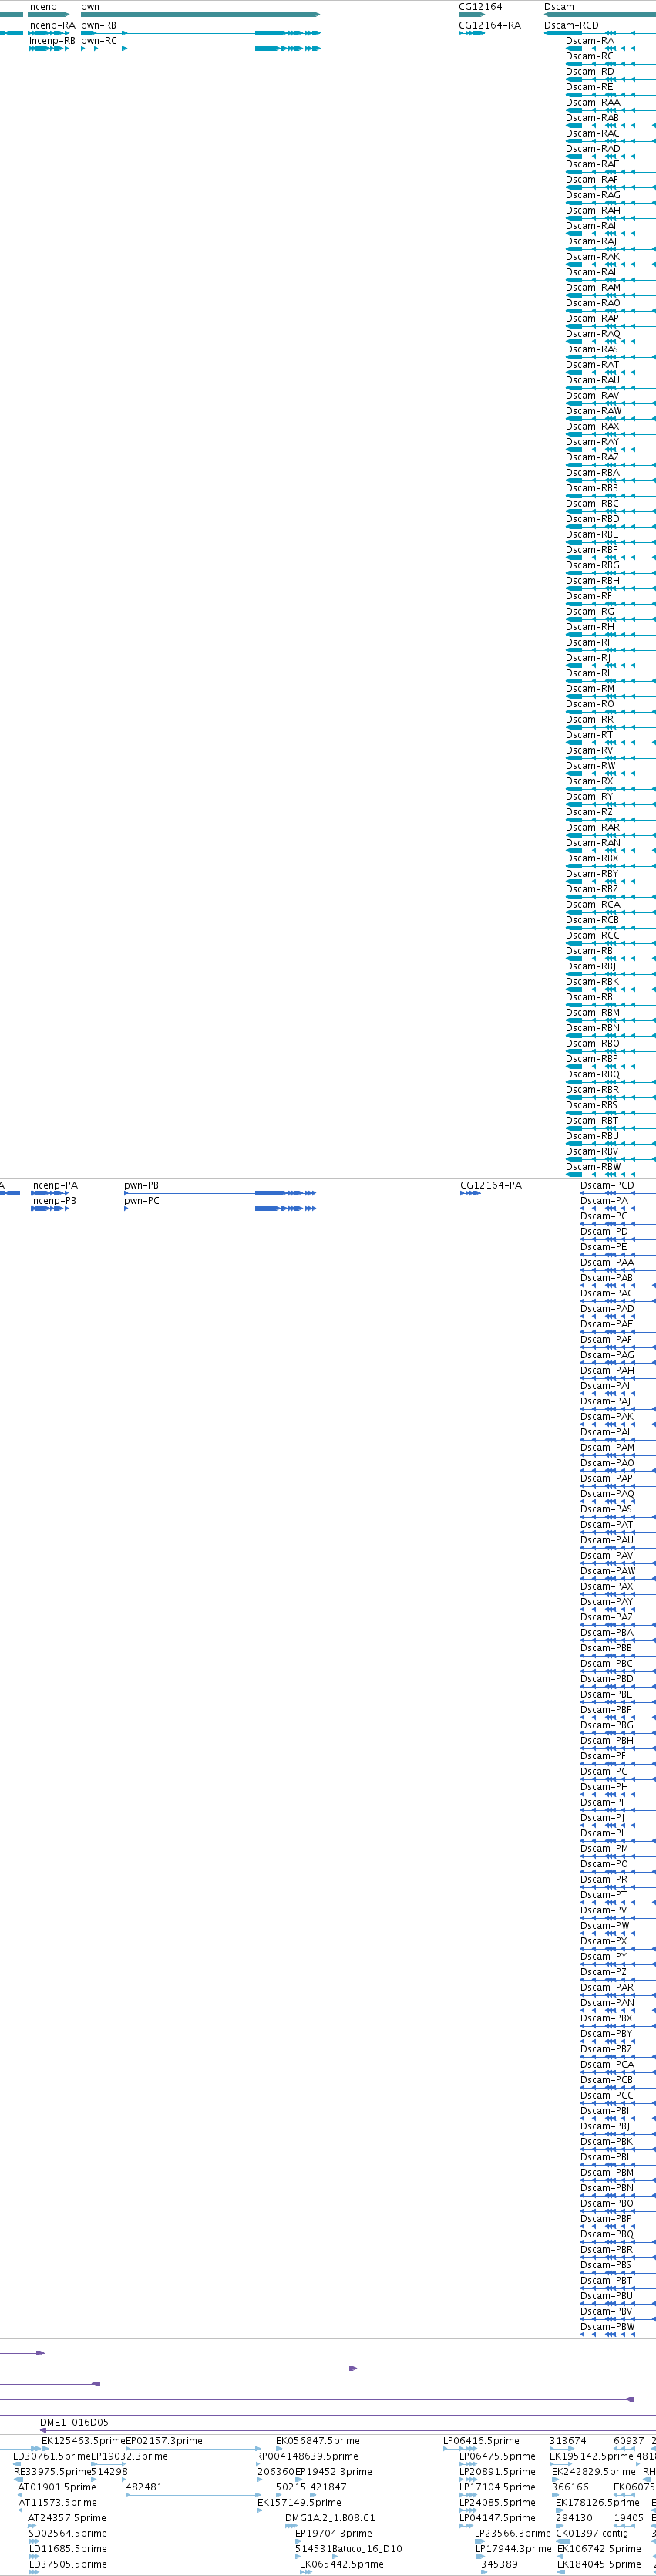This screenshot has height=2576, width=656.
Task: Select EST EK125463.5prime
Action: pyautogui.click(x=83, y=2441)
